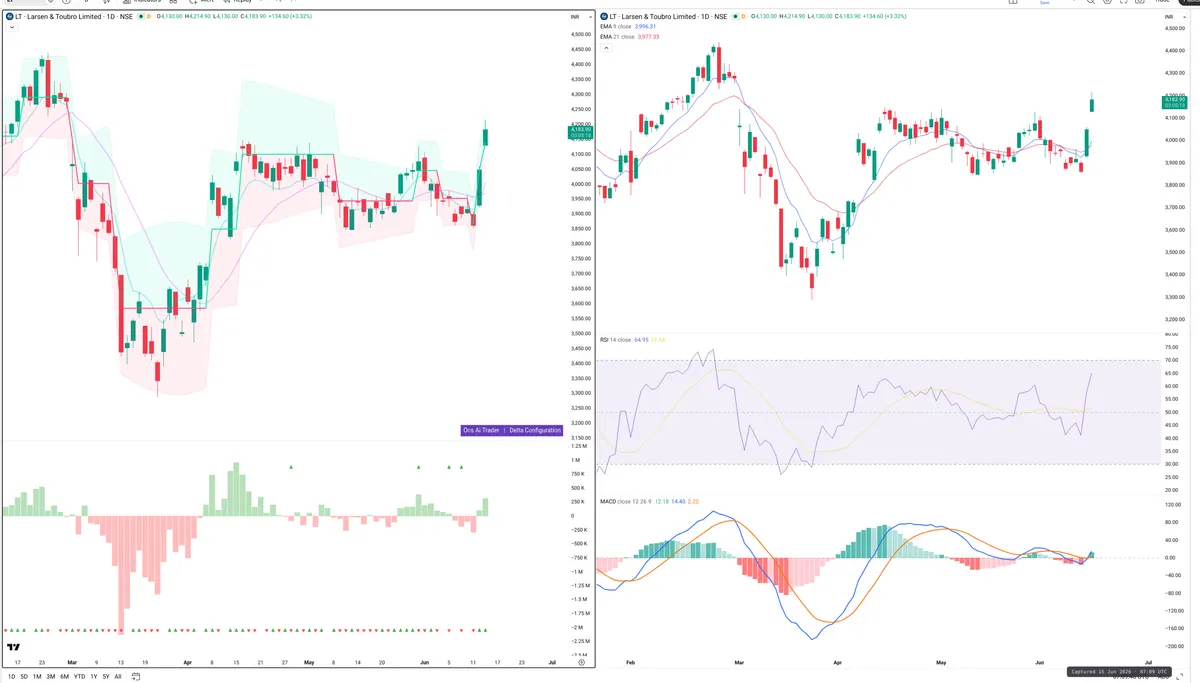Click right chart symbol title LT Larsen & Toubro
This screenshot has height=683, width=1200.
666,16
